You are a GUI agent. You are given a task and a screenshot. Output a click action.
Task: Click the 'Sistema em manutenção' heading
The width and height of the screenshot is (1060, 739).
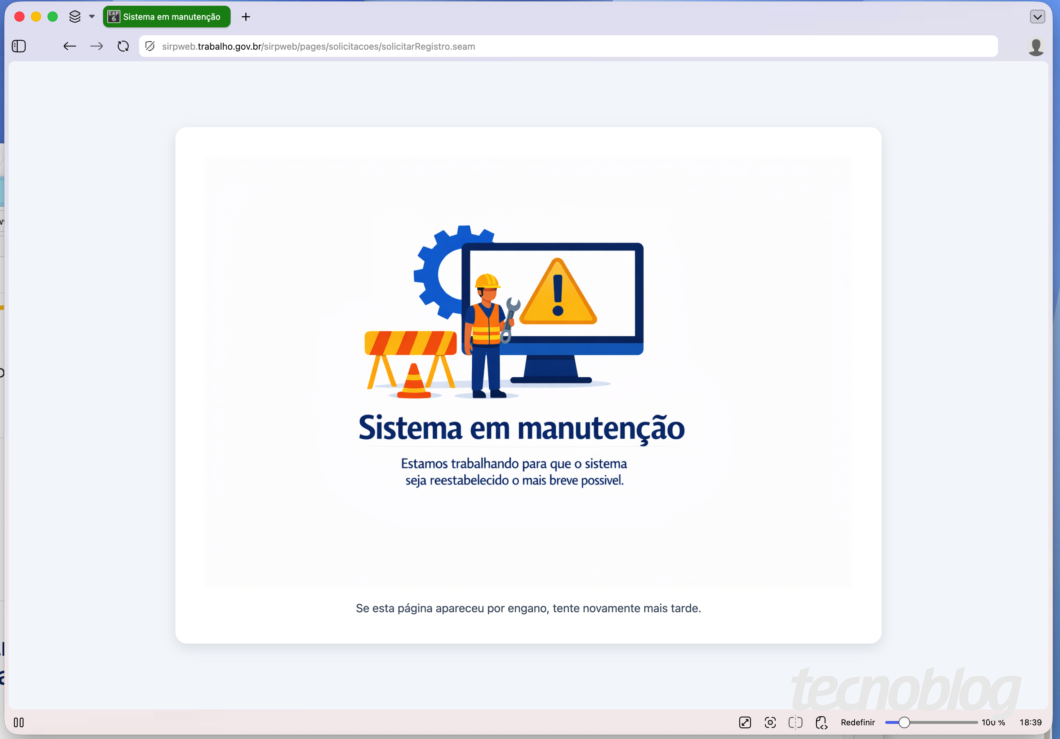(521, 428)
